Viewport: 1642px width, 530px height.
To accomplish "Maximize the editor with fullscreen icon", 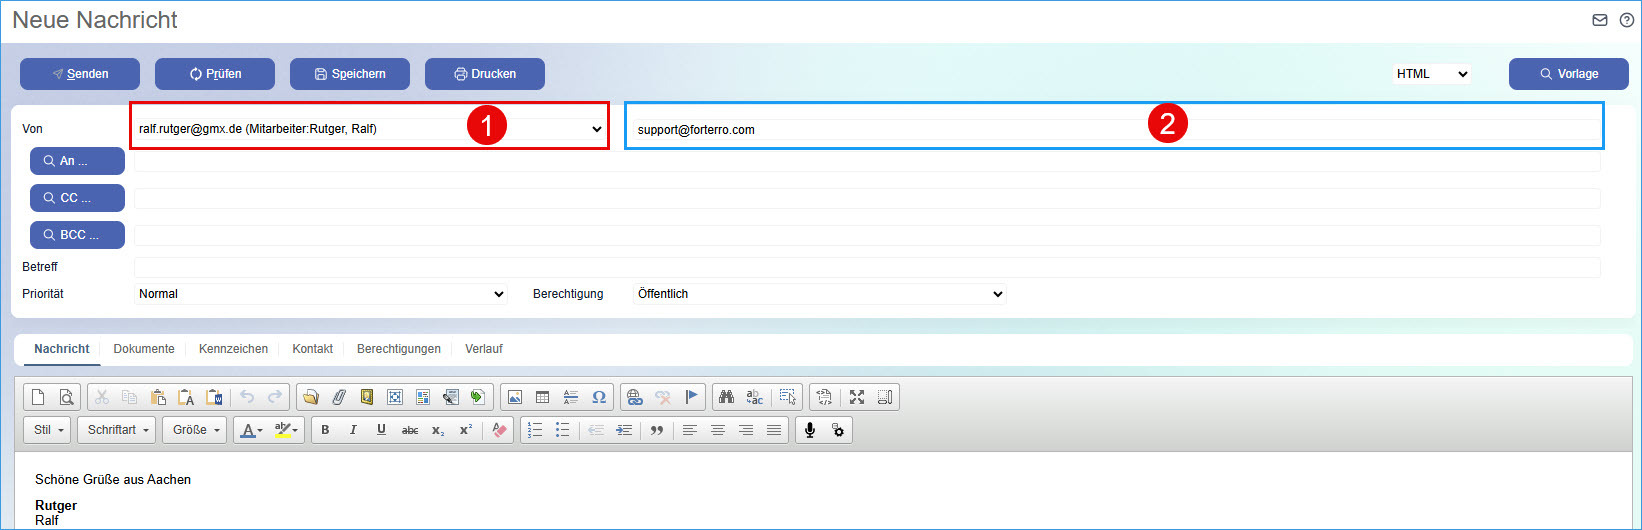I will (857, 397).
